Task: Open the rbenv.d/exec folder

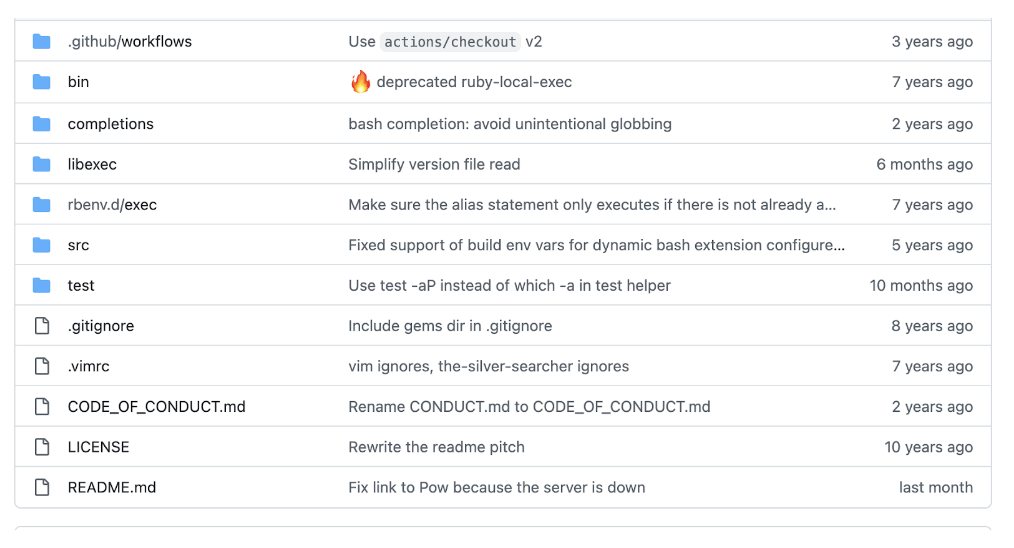Action: pos(112,204)
